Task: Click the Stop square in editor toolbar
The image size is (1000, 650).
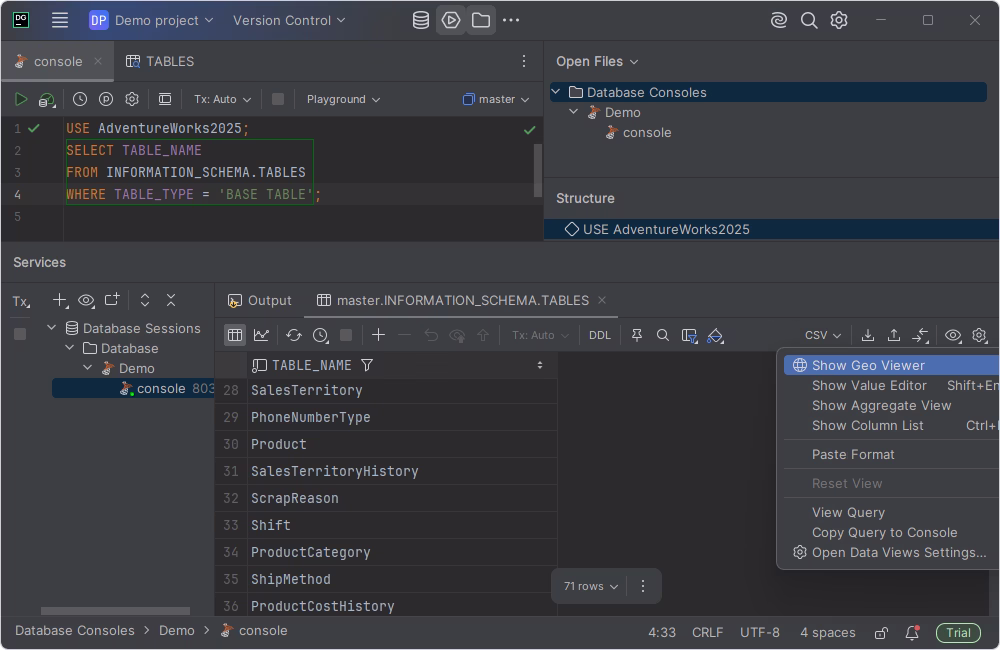Action: 277,99
